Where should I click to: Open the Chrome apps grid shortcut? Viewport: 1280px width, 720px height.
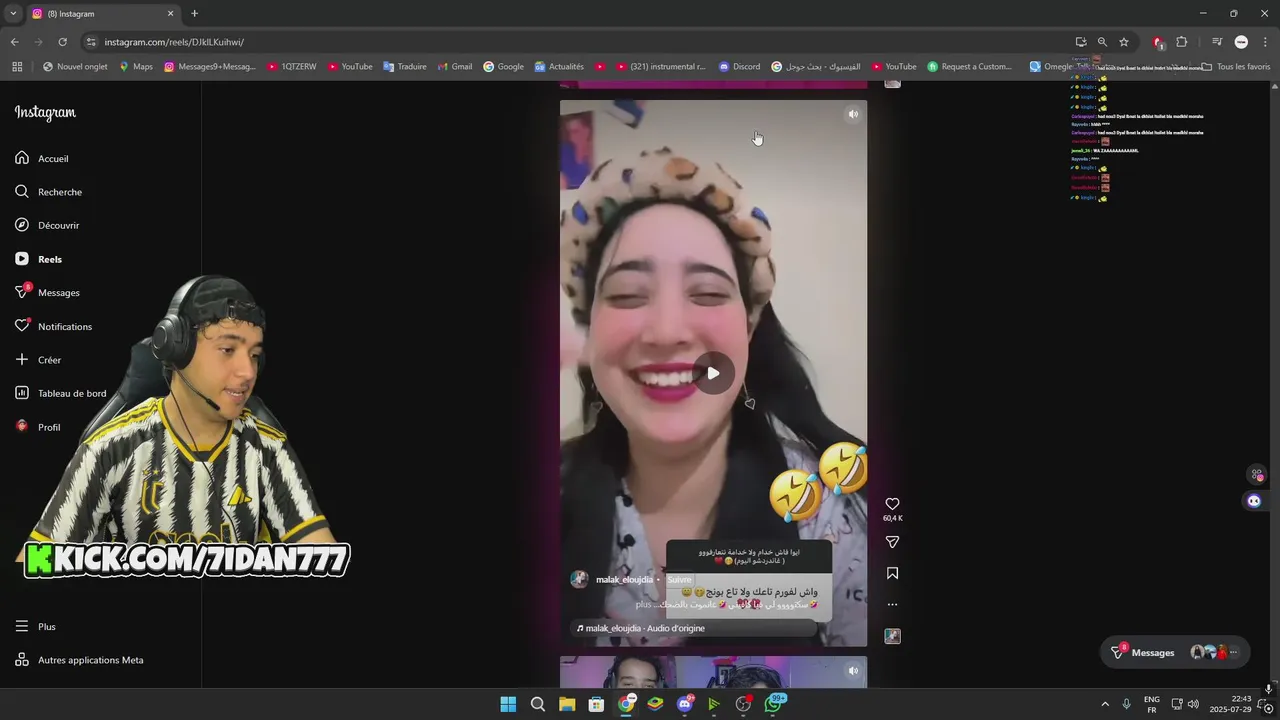pyautogui.click(x=17, y=67)
